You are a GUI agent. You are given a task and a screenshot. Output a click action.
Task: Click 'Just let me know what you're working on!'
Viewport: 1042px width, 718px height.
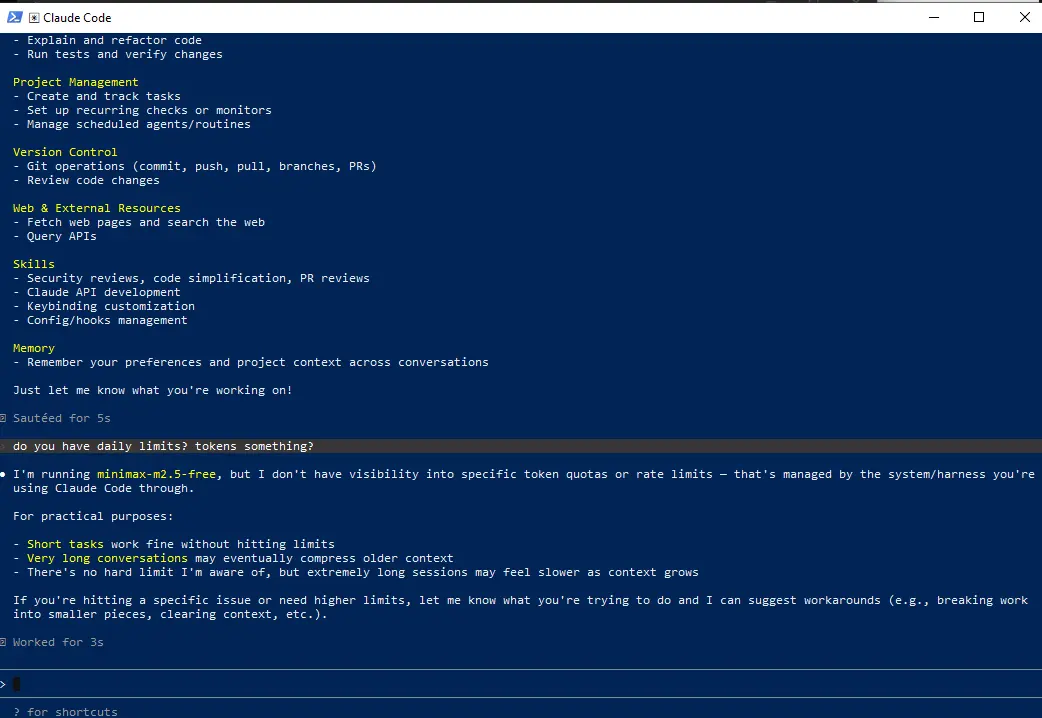point(152,390)
